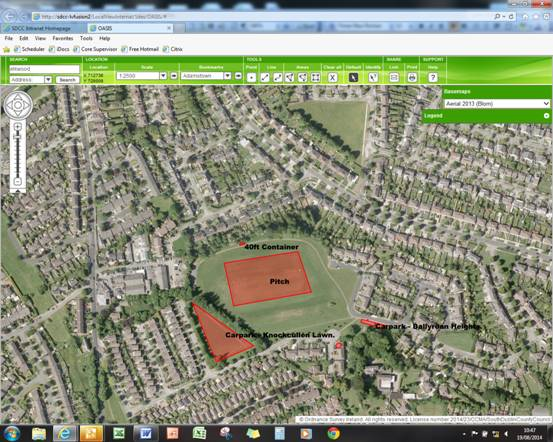The image size is (553, 442).
Task: Open Word from the taskbar
Action: tap(145, 434)
